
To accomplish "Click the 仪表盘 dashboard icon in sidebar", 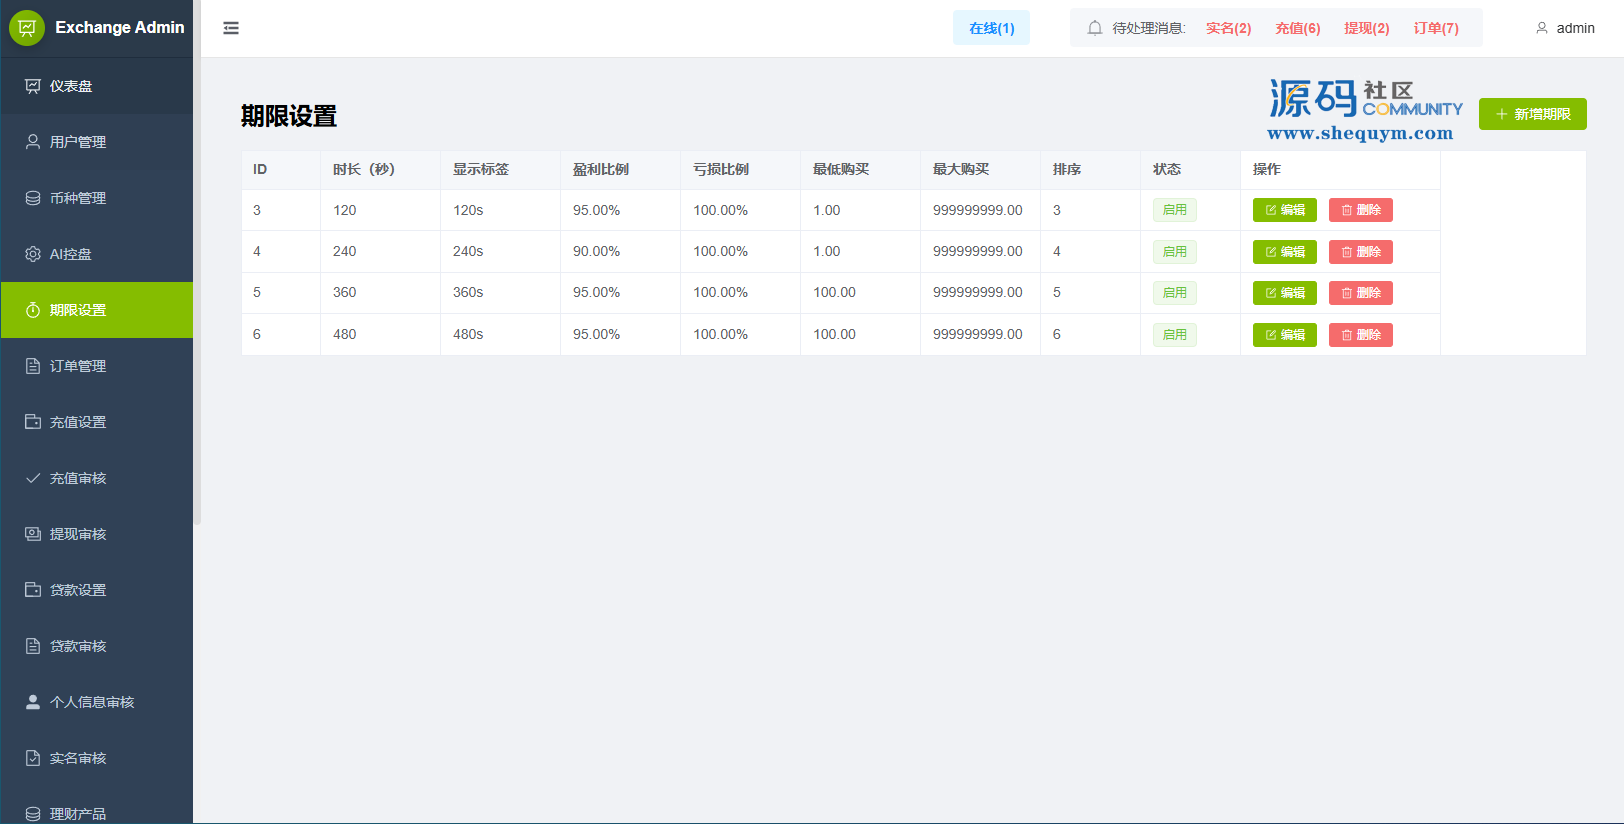I will 33,86.
